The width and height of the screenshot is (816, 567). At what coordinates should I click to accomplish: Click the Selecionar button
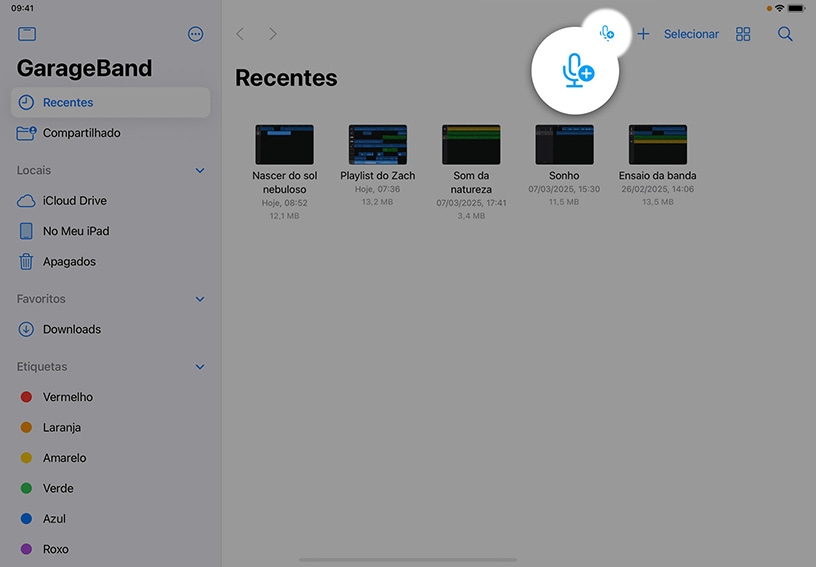[x=691, y=34]
